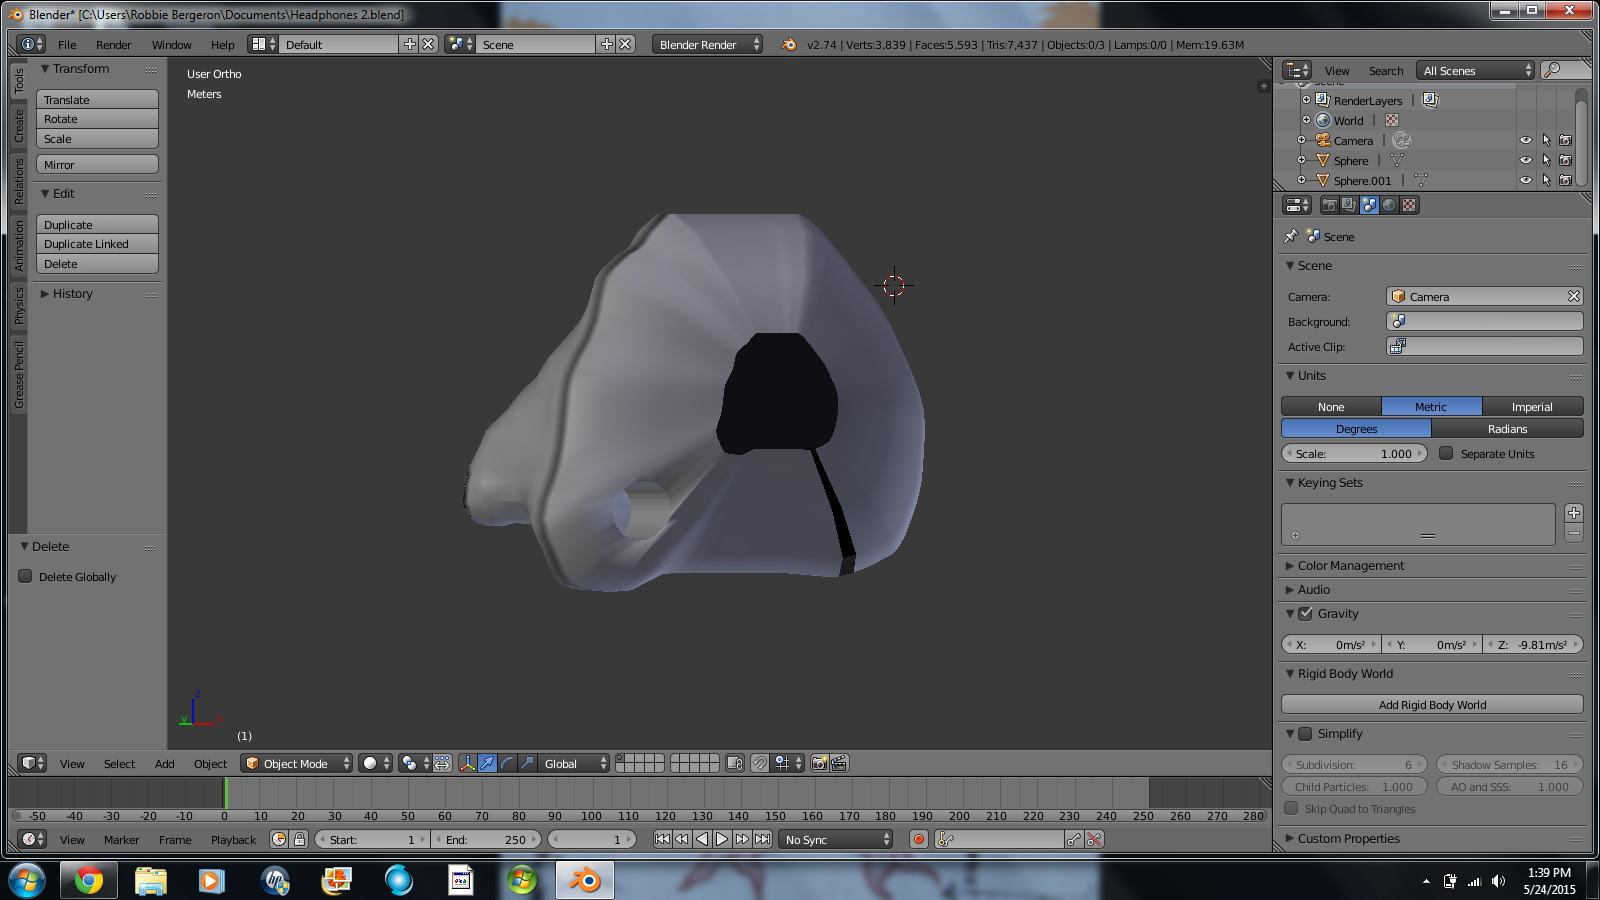
Task: Hide the Sphere.001 object in viewport
Action: (1526, 180)
